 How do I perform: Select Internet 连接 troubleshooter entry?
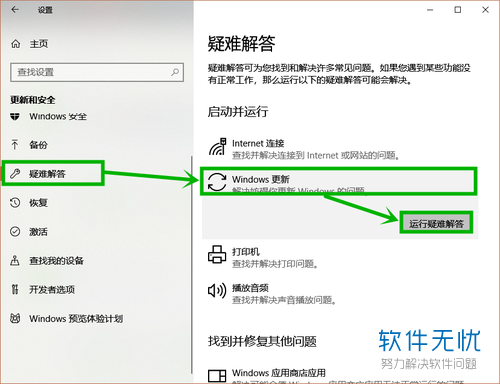340,149
